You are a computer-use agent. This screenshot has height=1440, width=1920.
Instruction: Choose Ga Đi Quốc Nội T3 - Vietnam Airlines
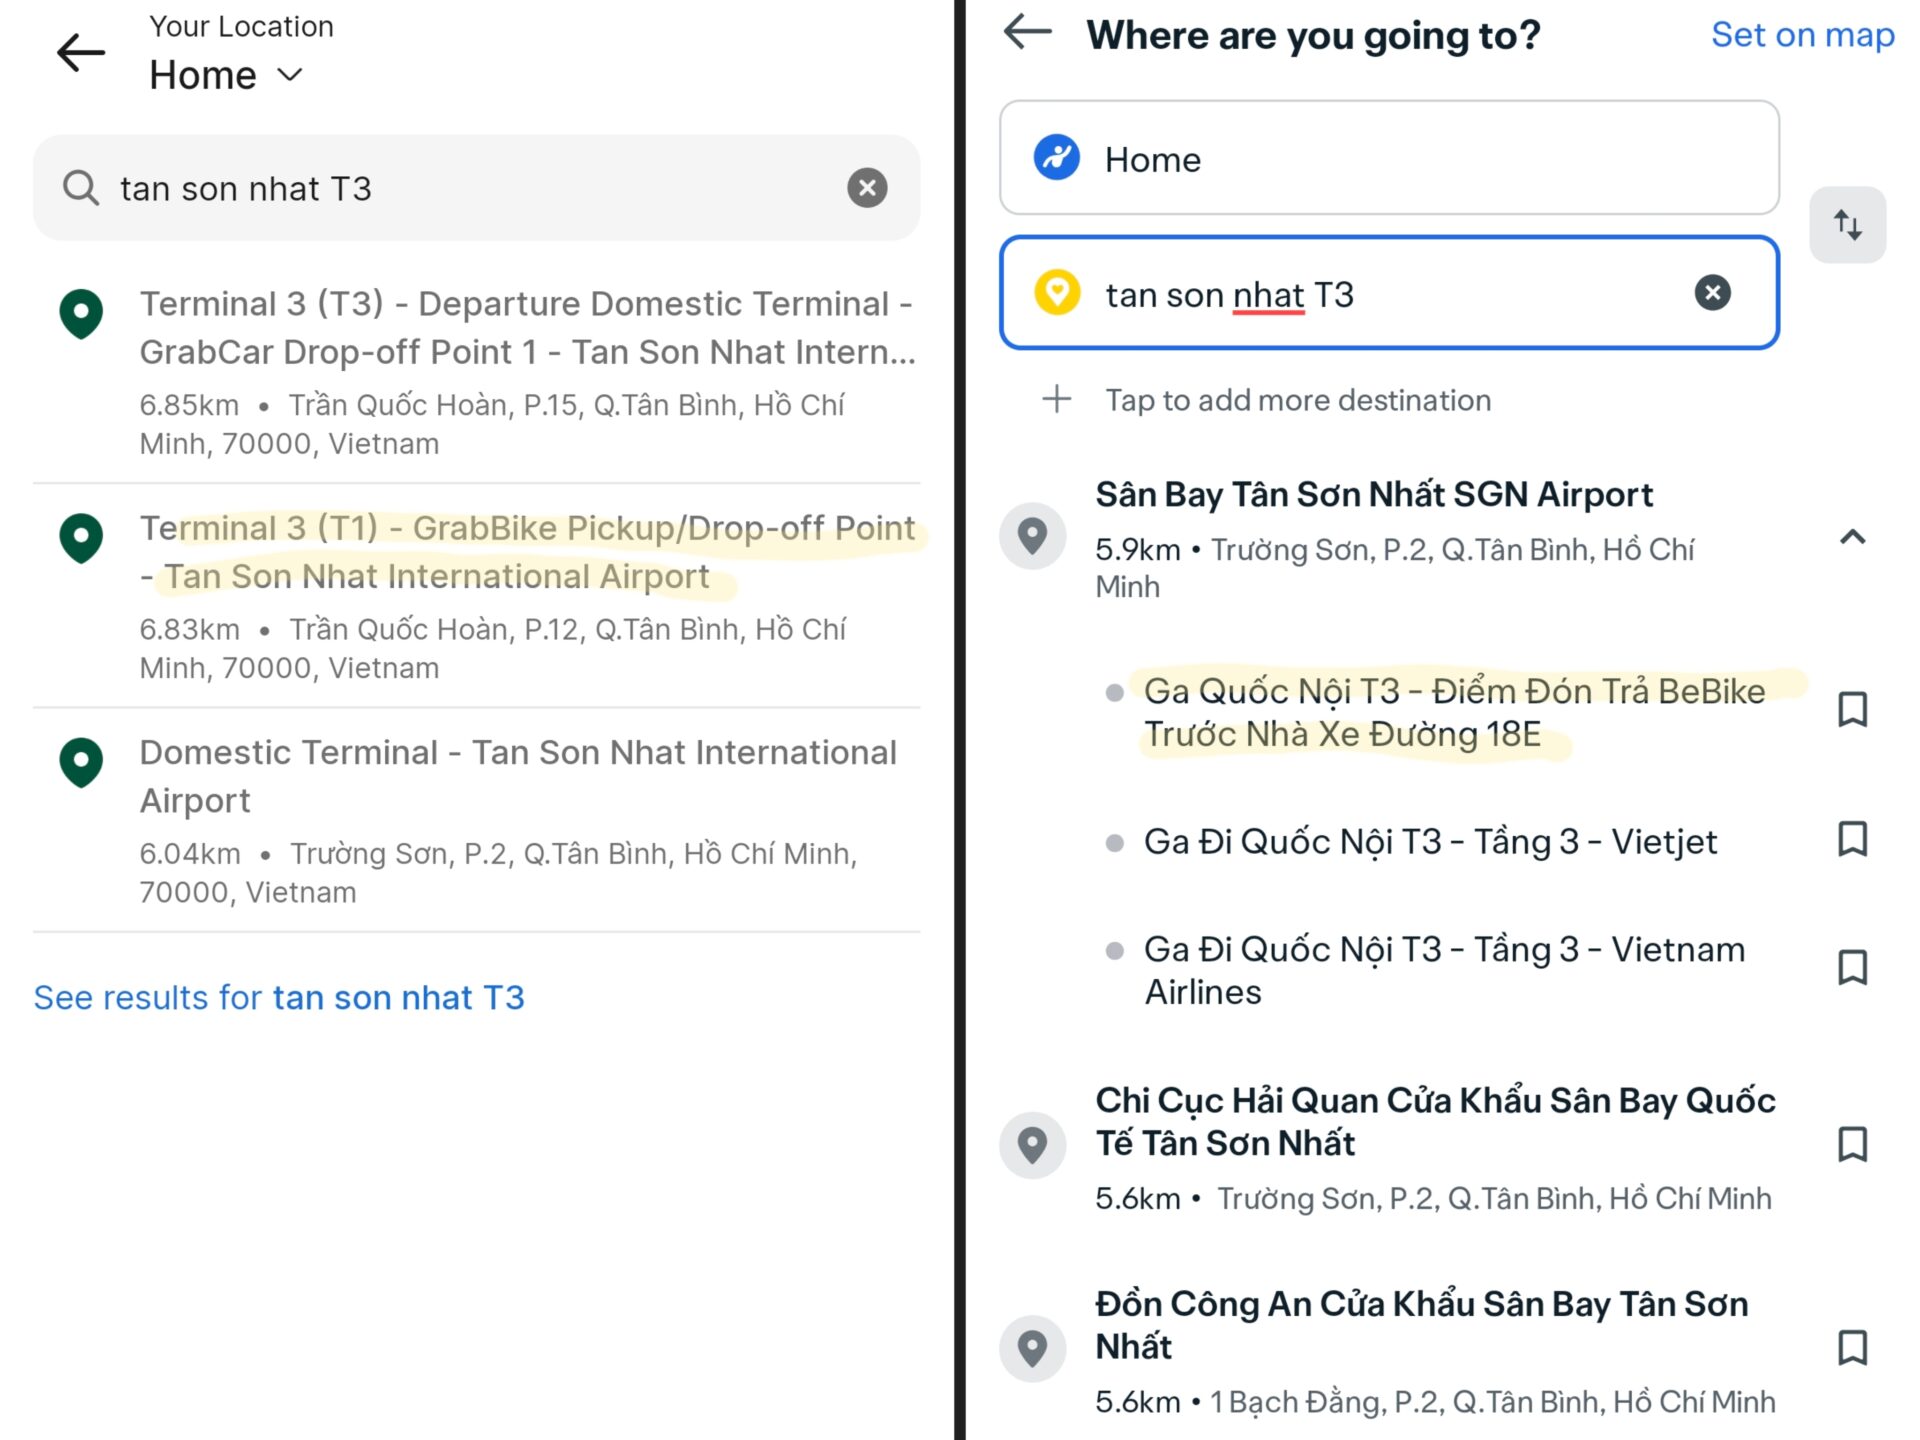pos(1445,970)
